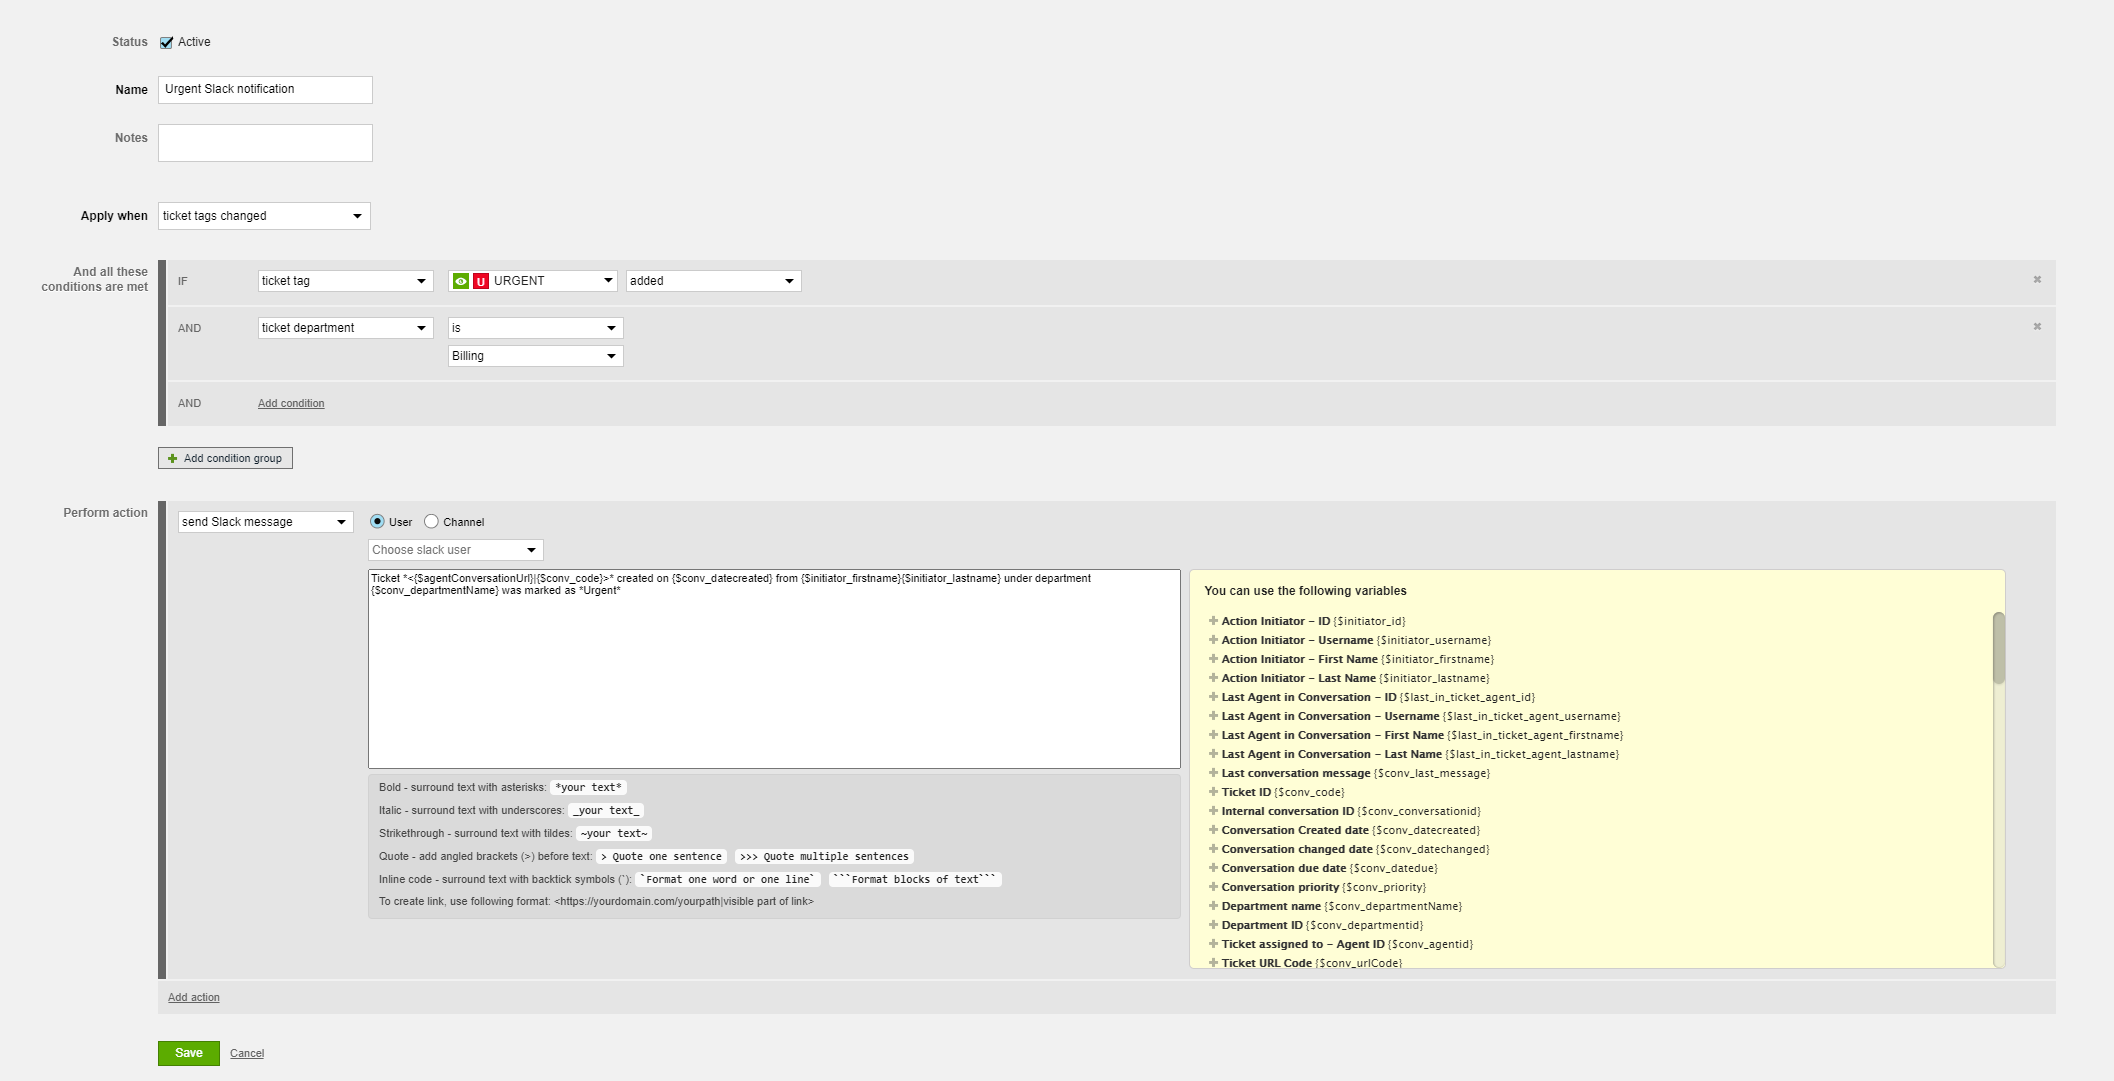Open the ticket tag condition dropdown

(x=345, y=281)
